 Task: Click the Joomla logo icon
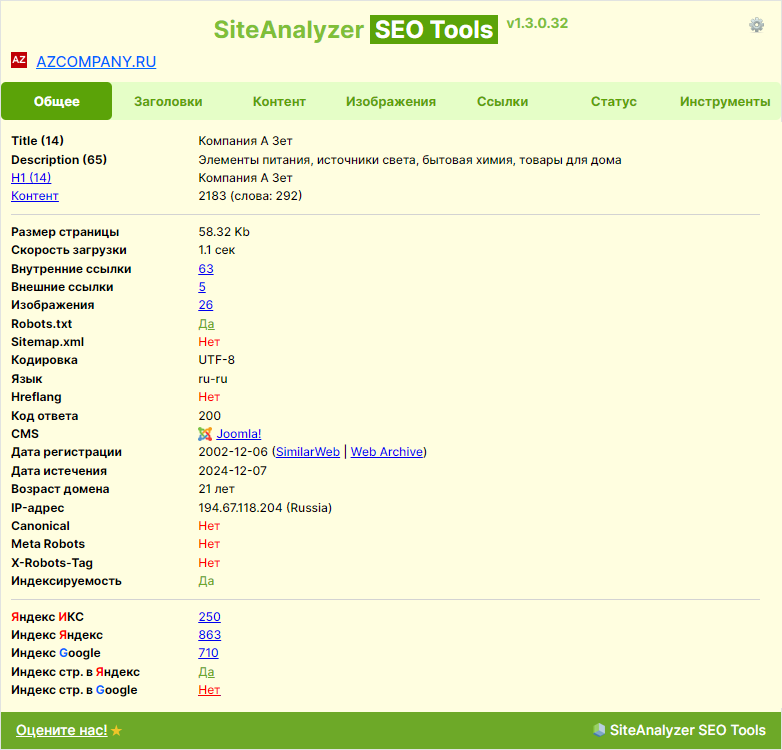205,434
